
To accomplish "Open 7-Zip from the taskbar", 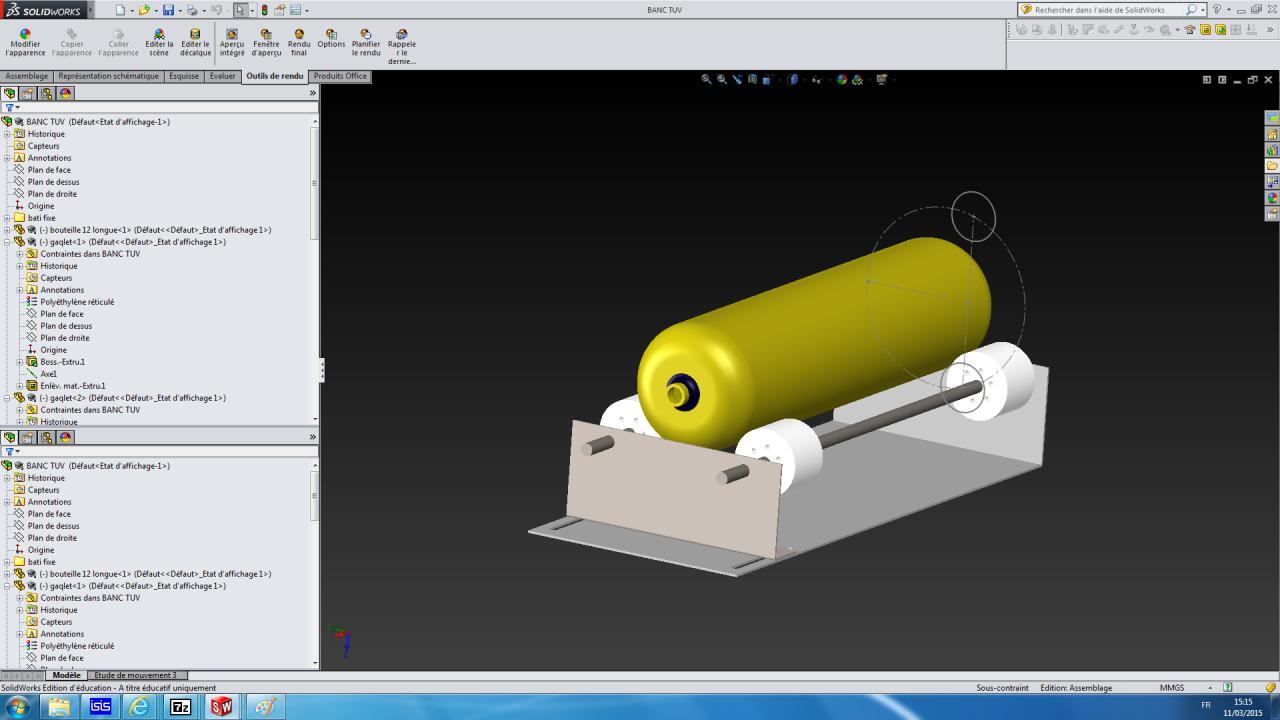I will pos(181,707).
